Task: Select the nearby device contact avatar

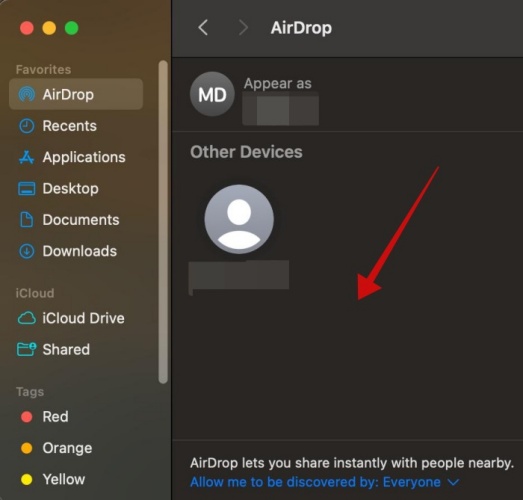Action: click(x=239, y=219)
